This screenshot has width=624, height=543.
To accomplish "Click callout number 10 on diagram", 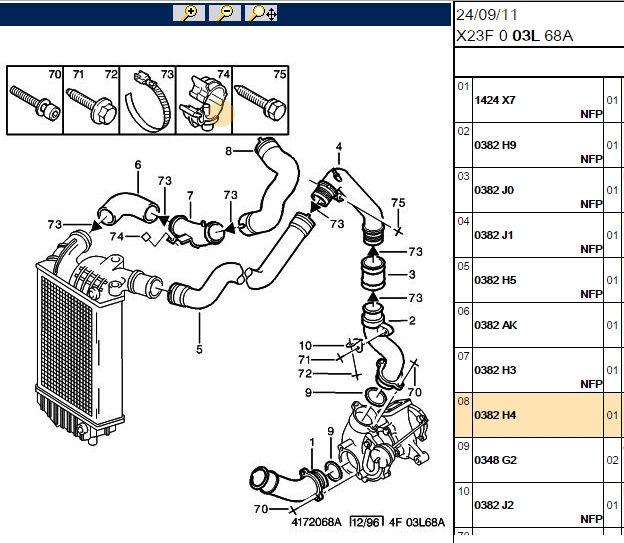I will pyautogui.click(x=305, y=346).
